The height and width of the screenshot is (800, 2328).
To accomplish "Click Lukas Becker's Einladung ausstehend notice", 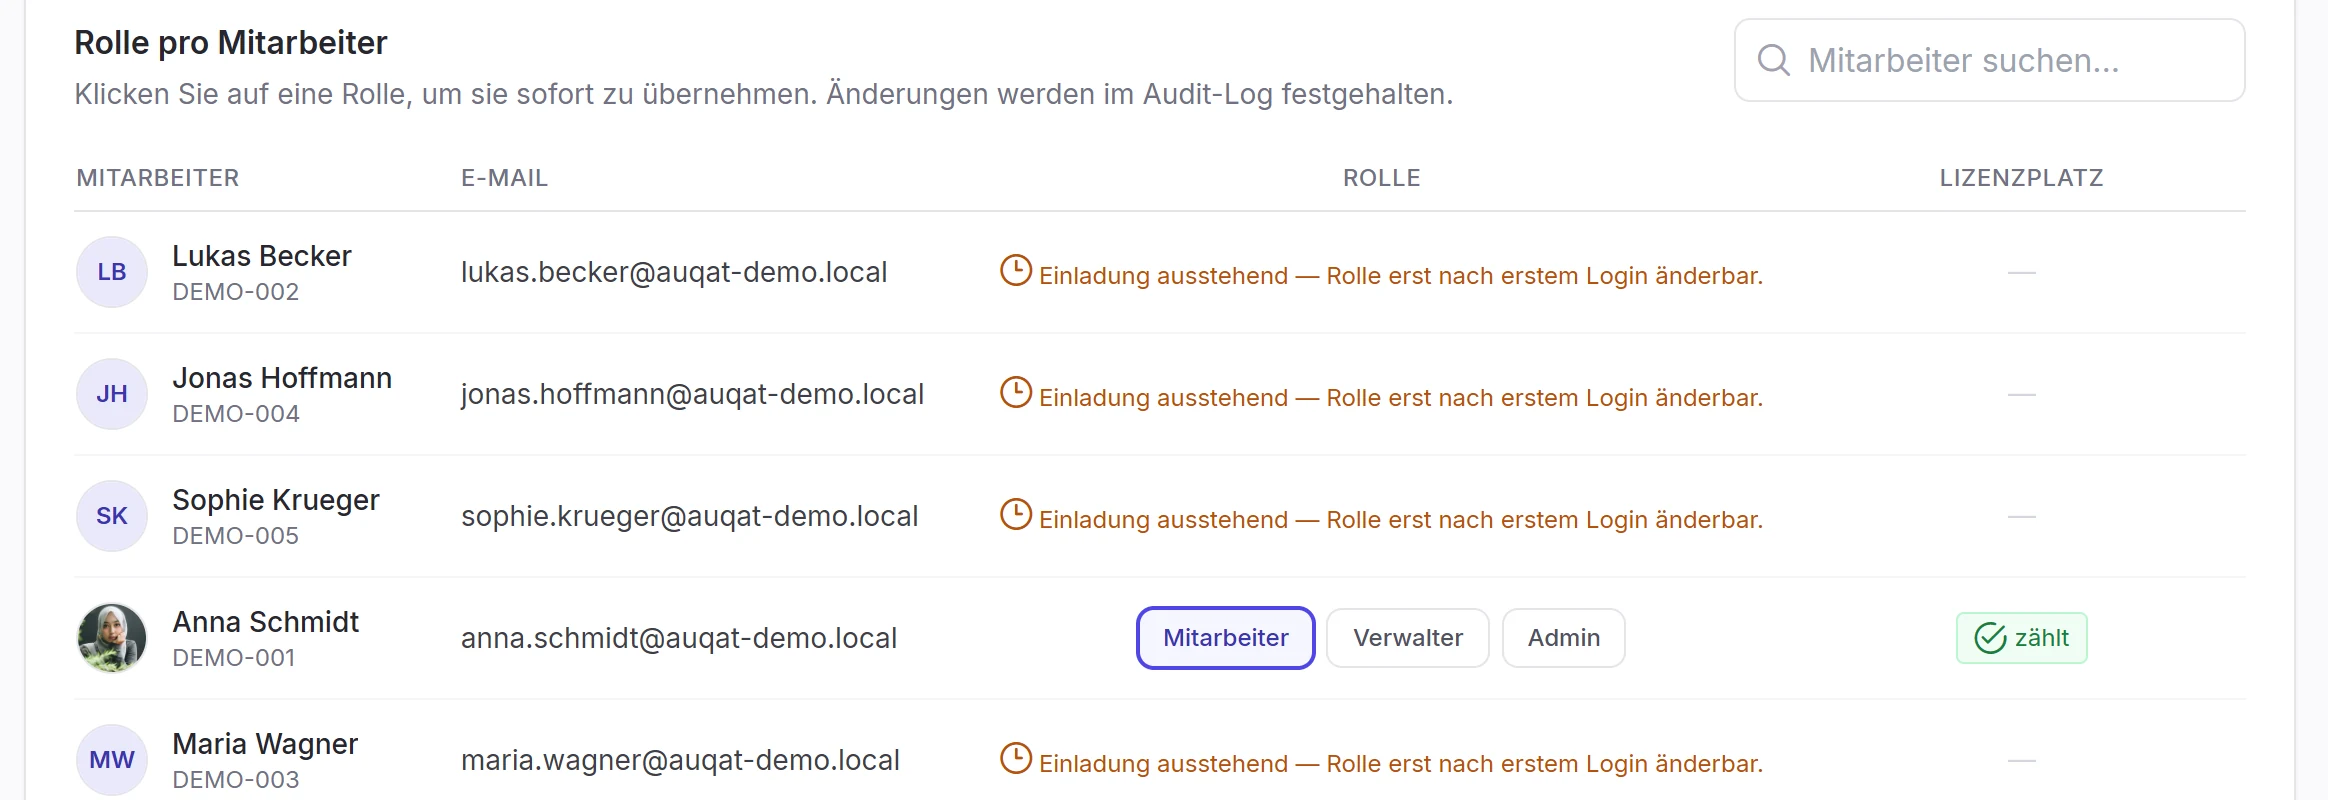I will tap(1381, 274).
